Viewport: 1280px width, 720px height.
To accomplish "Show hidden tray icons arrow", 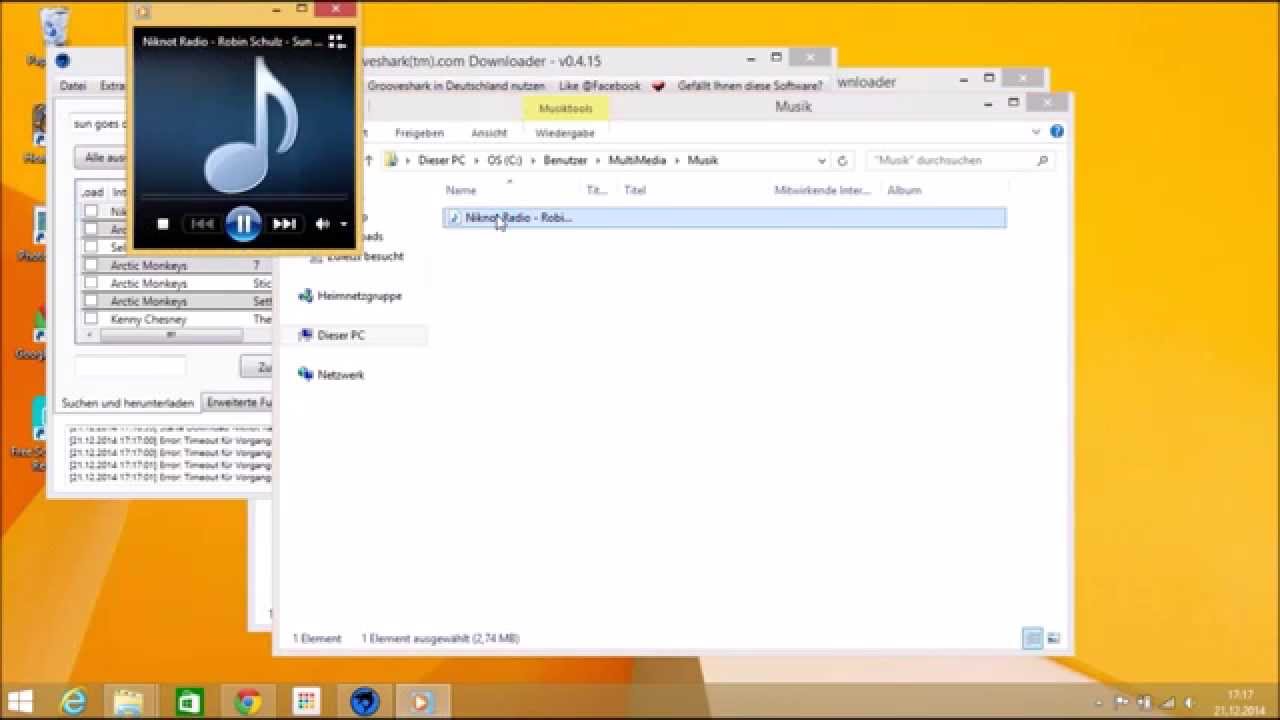I will click(x=1099, y=703).
